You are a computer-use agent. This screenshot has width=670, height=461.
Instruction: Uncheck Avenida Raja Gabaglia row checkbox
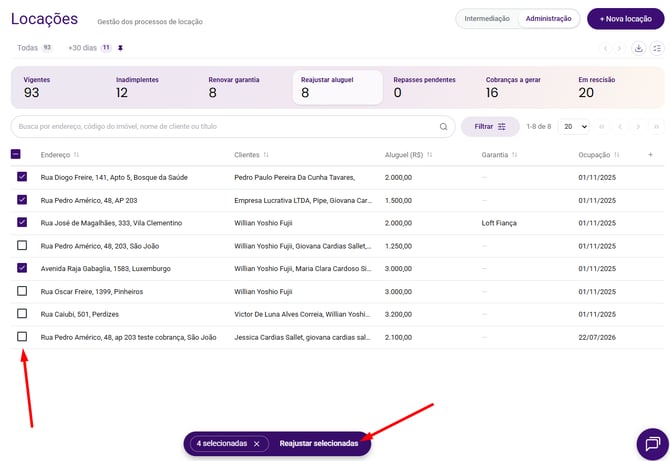(x=22, y=268)
